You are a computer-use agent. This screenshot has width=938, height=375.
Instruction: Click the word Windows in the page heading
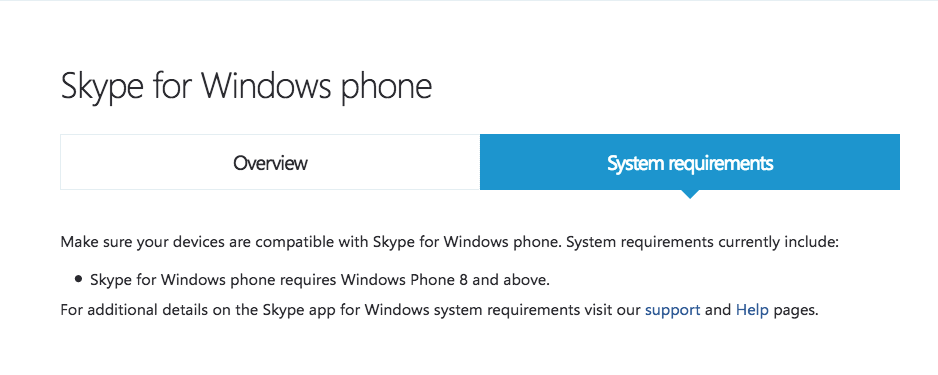point(266,86)
